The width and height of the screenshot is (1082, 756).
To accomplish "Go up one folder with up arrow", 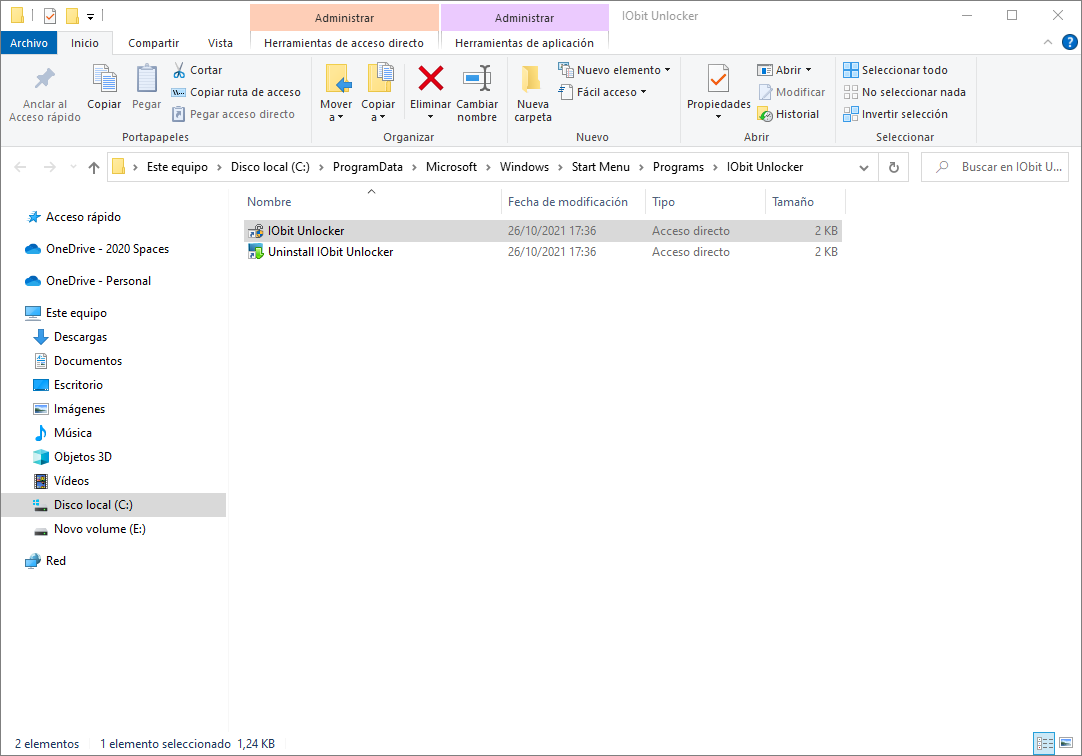I will pos(94,167).
